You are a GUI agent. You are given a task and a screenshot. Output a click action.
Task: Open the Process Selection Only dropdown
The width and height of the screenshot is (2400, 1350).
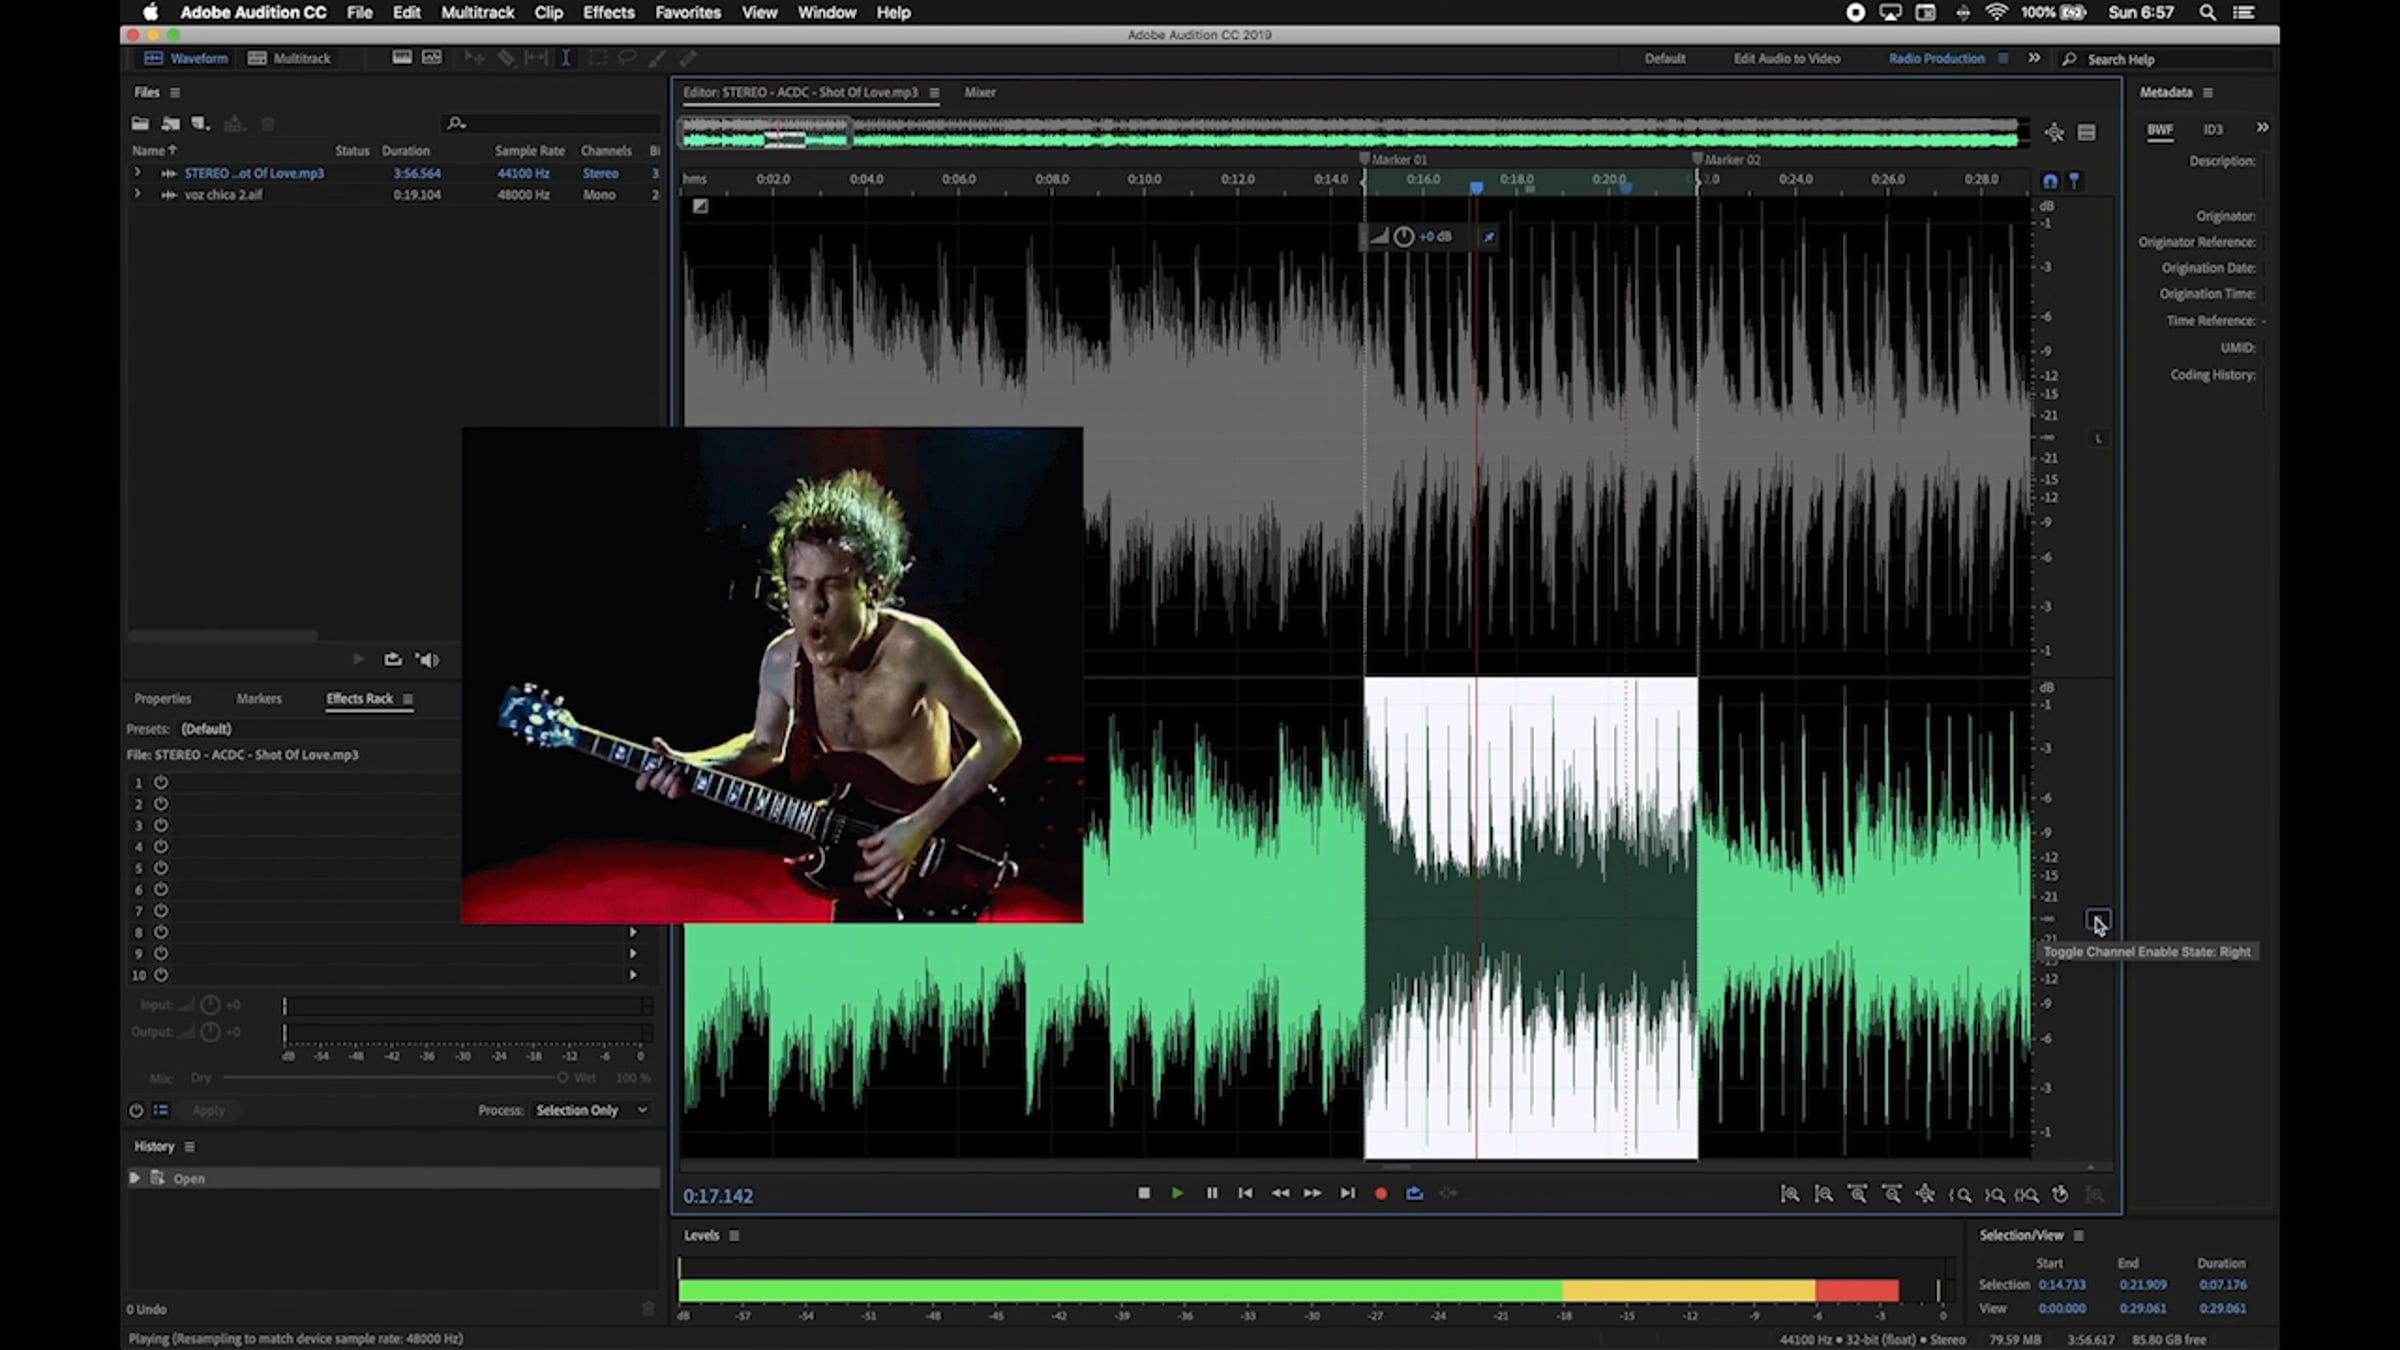(592, 1110)
